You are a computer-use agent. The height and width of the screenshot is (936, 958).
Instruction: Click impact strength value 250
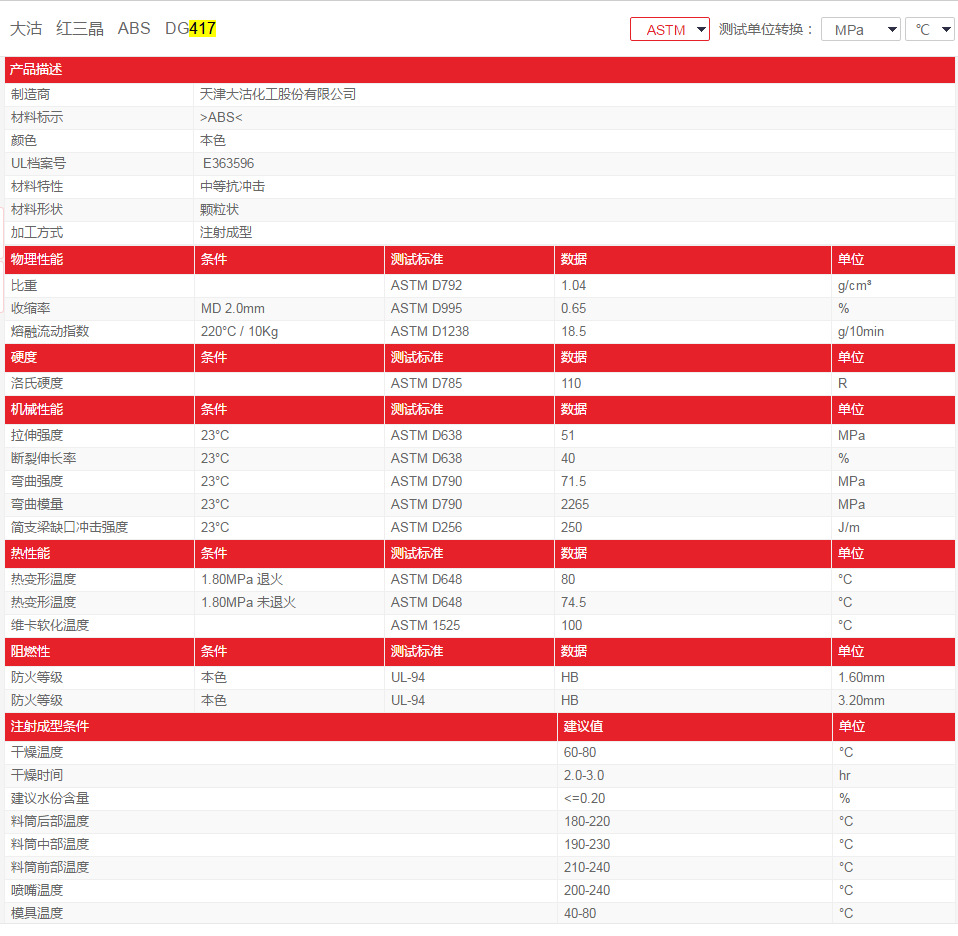(571, 527)
